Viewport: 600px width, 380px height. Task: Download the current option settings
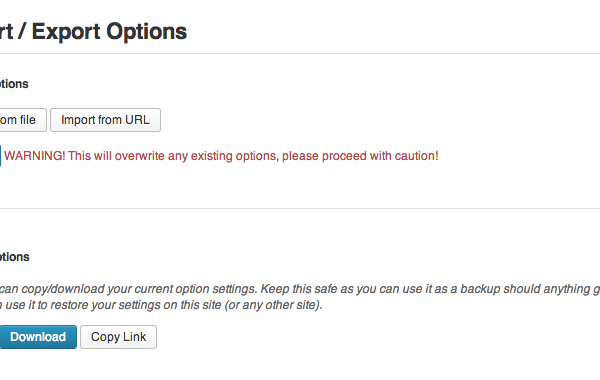coord(38,337)
